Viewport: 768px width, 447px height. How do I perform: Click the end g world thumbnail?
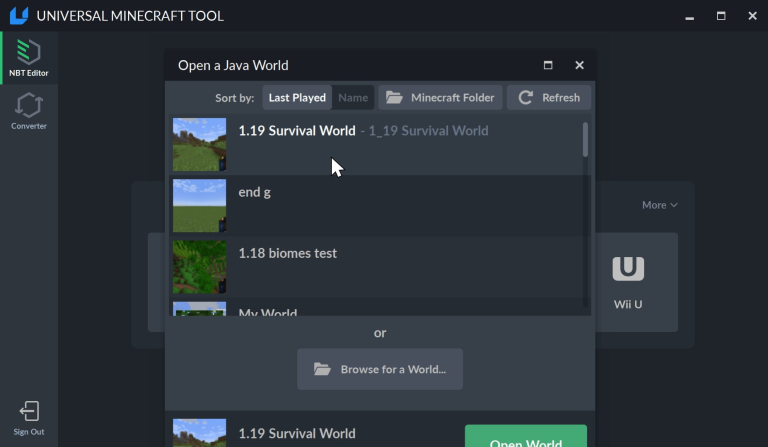pyautogui.click(x=199, y=206)
